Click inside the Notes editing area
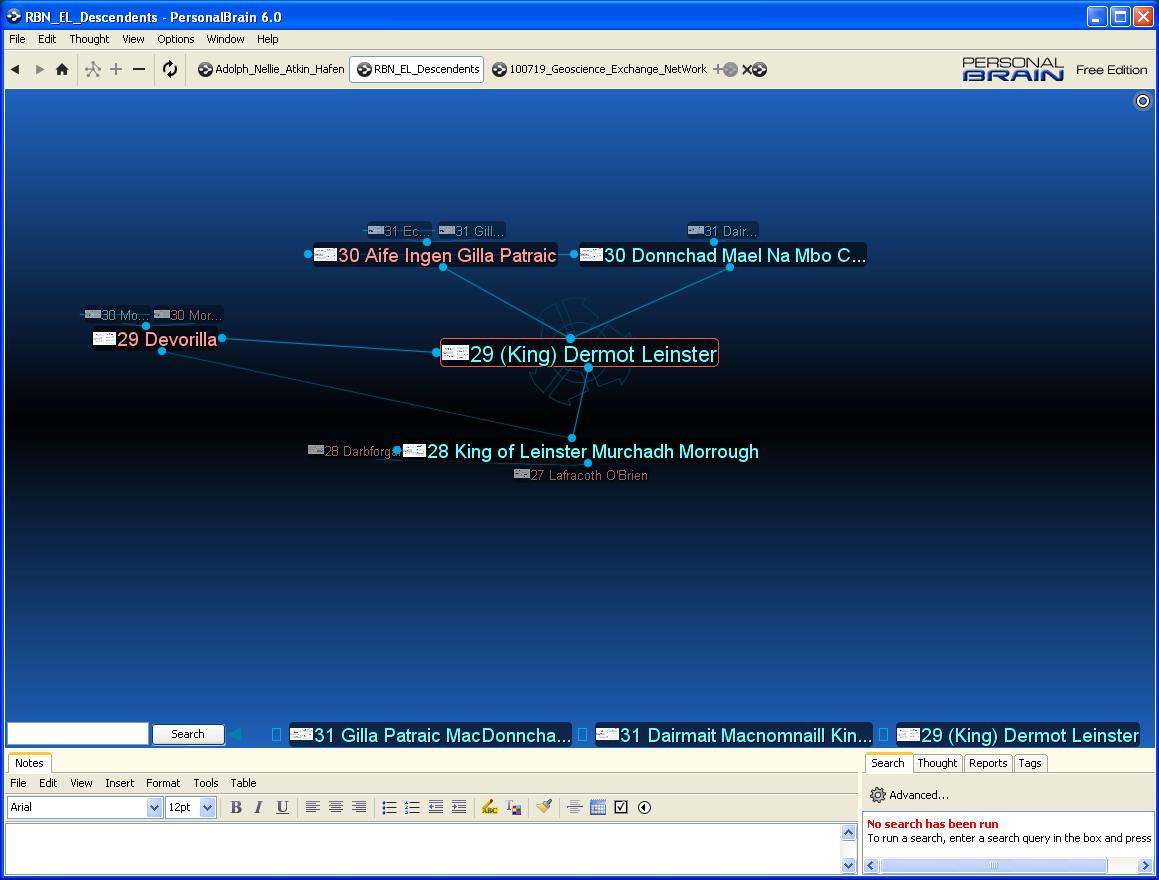 [423, 848]
